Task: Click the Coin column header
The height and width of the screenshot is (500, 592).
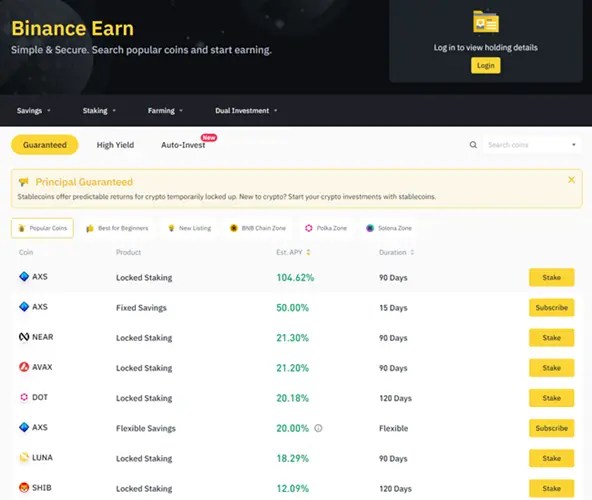Action: (26, 252)
